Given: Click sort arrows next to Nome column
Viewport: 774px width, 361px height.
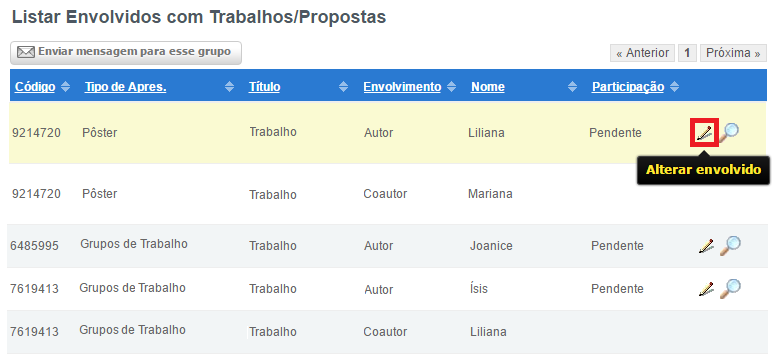Looking at the screenshot, I should [572, 87].
